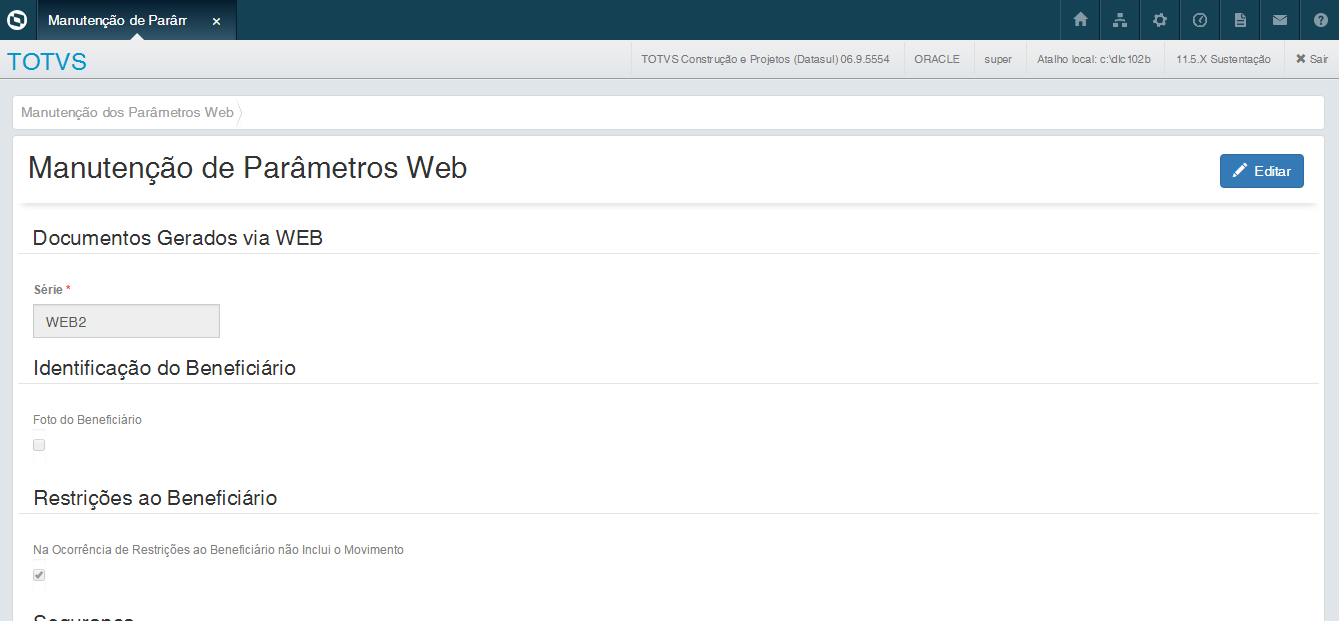
Task: Go to the home page icon
Action: [x=1080, y=20]
